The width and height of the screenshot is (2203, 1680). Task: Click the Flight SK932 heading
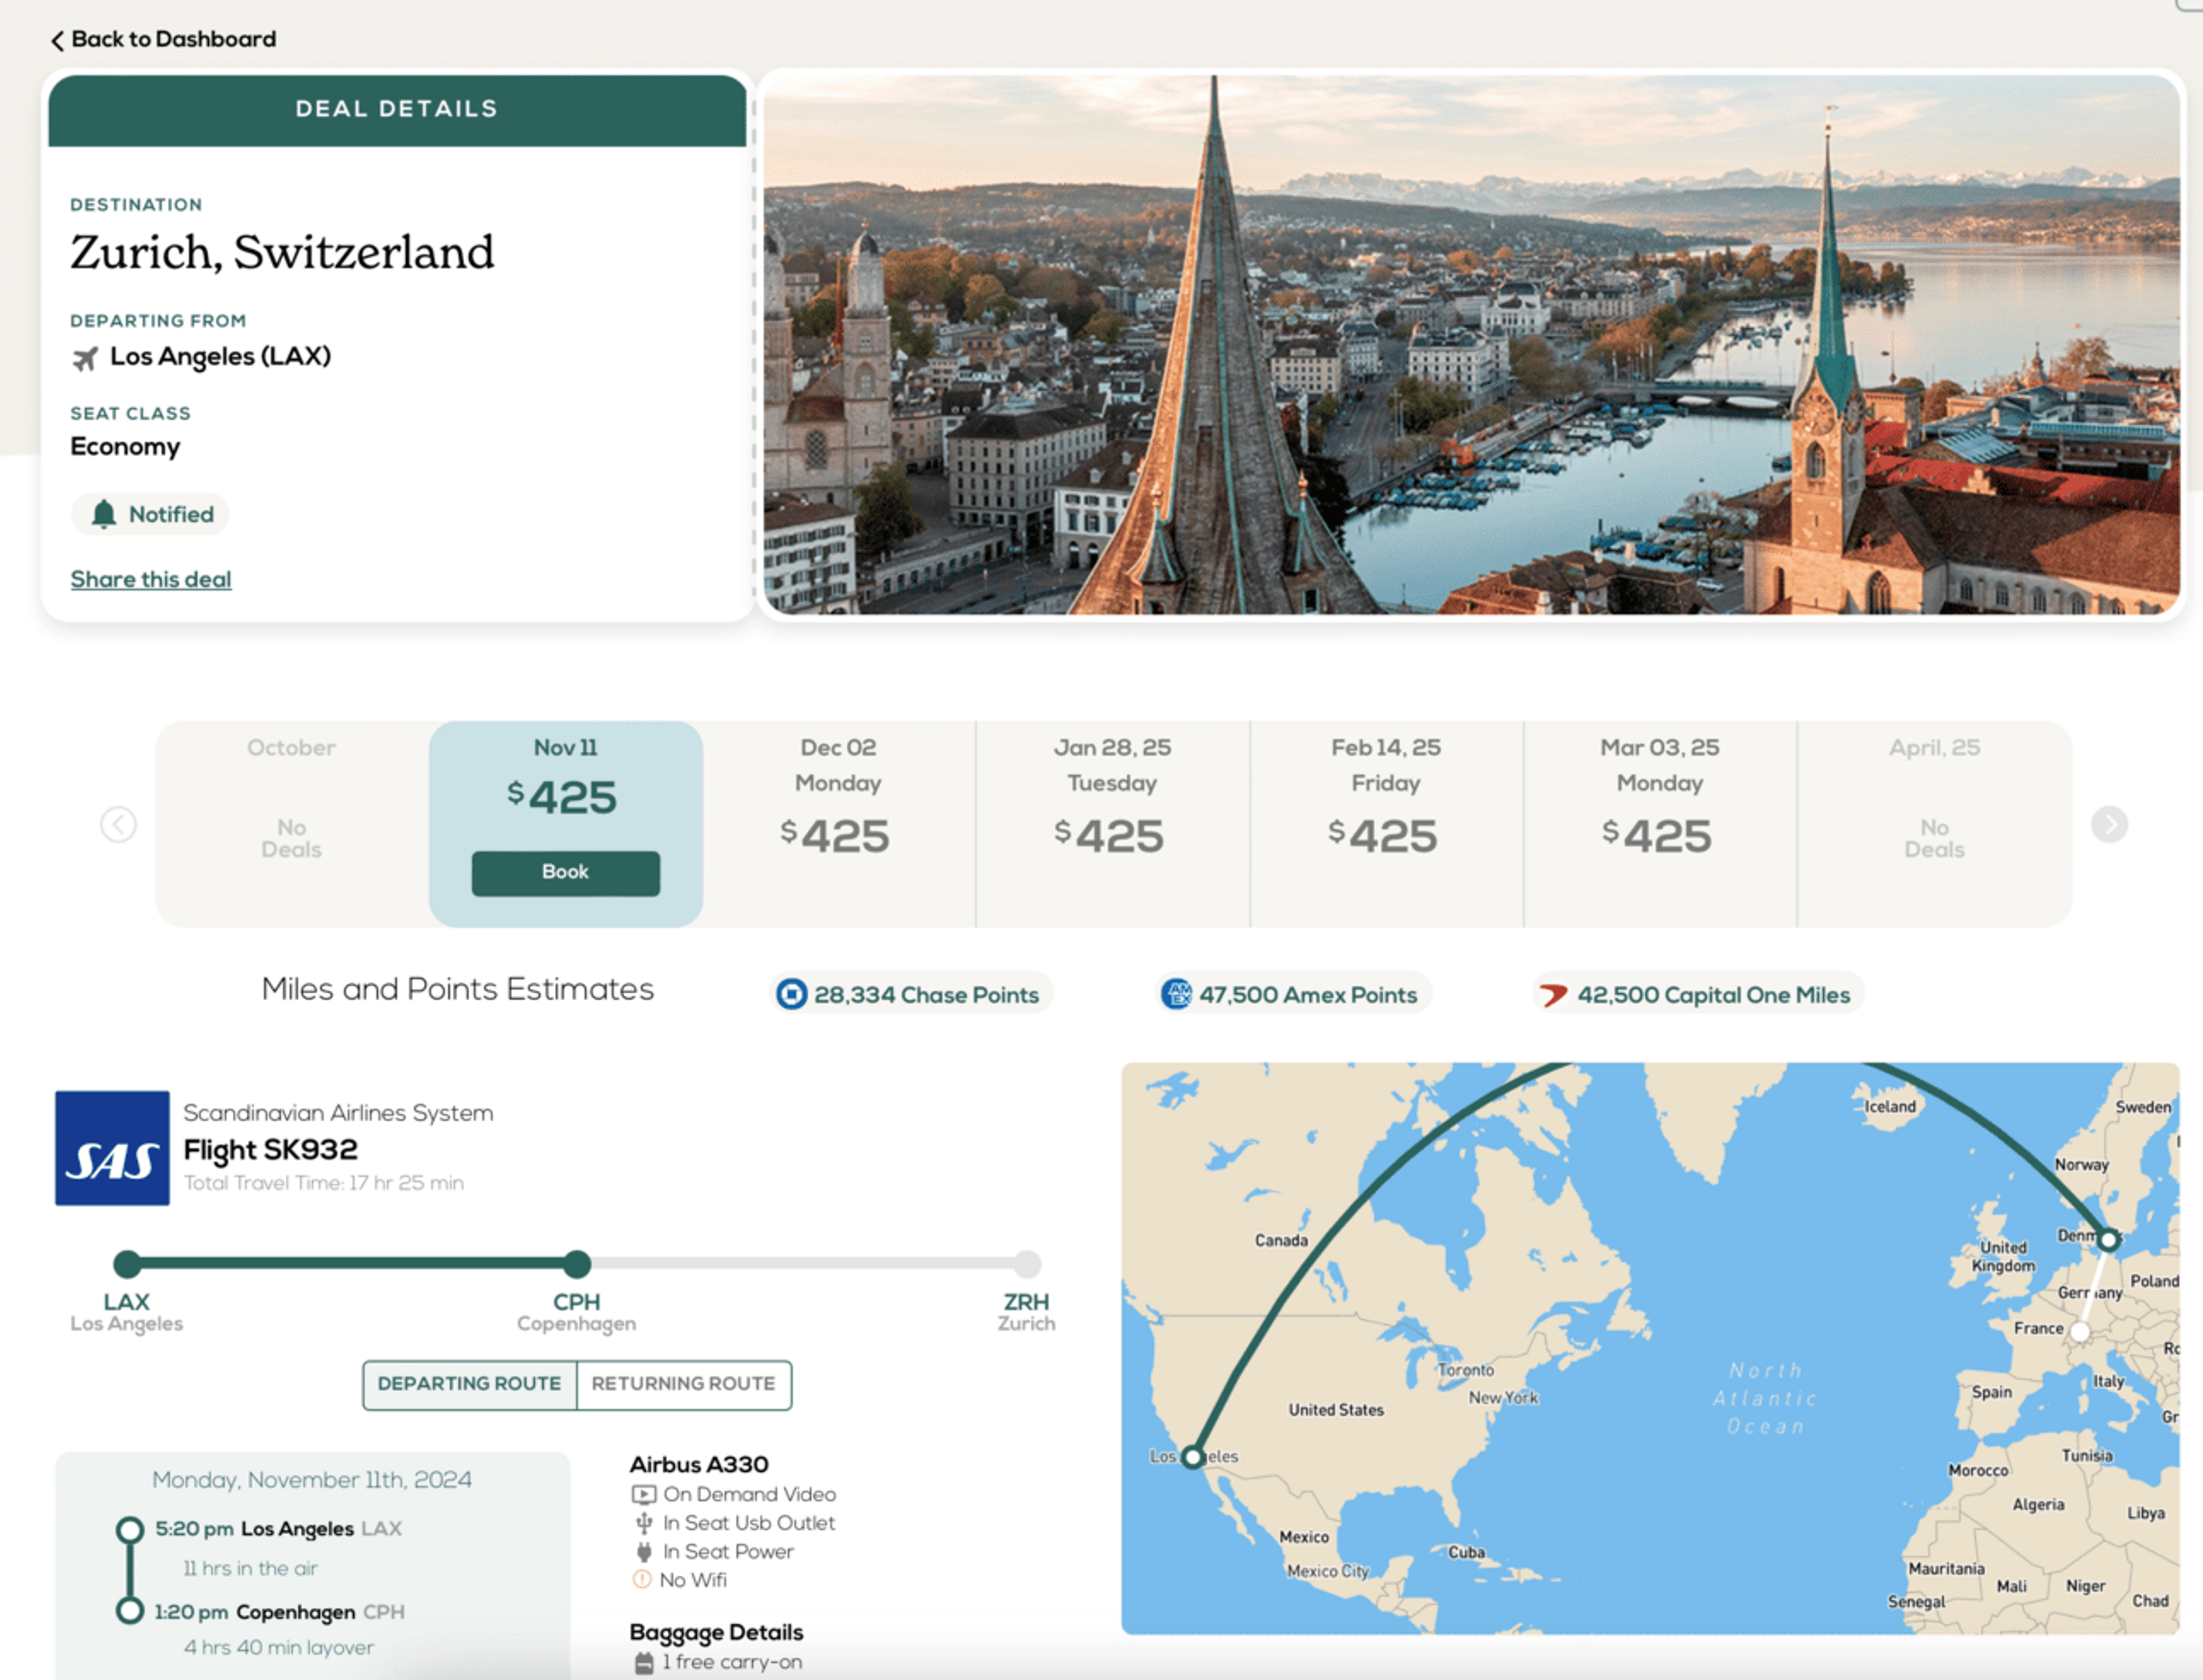pyautogui.click(x=270, y=1150)
